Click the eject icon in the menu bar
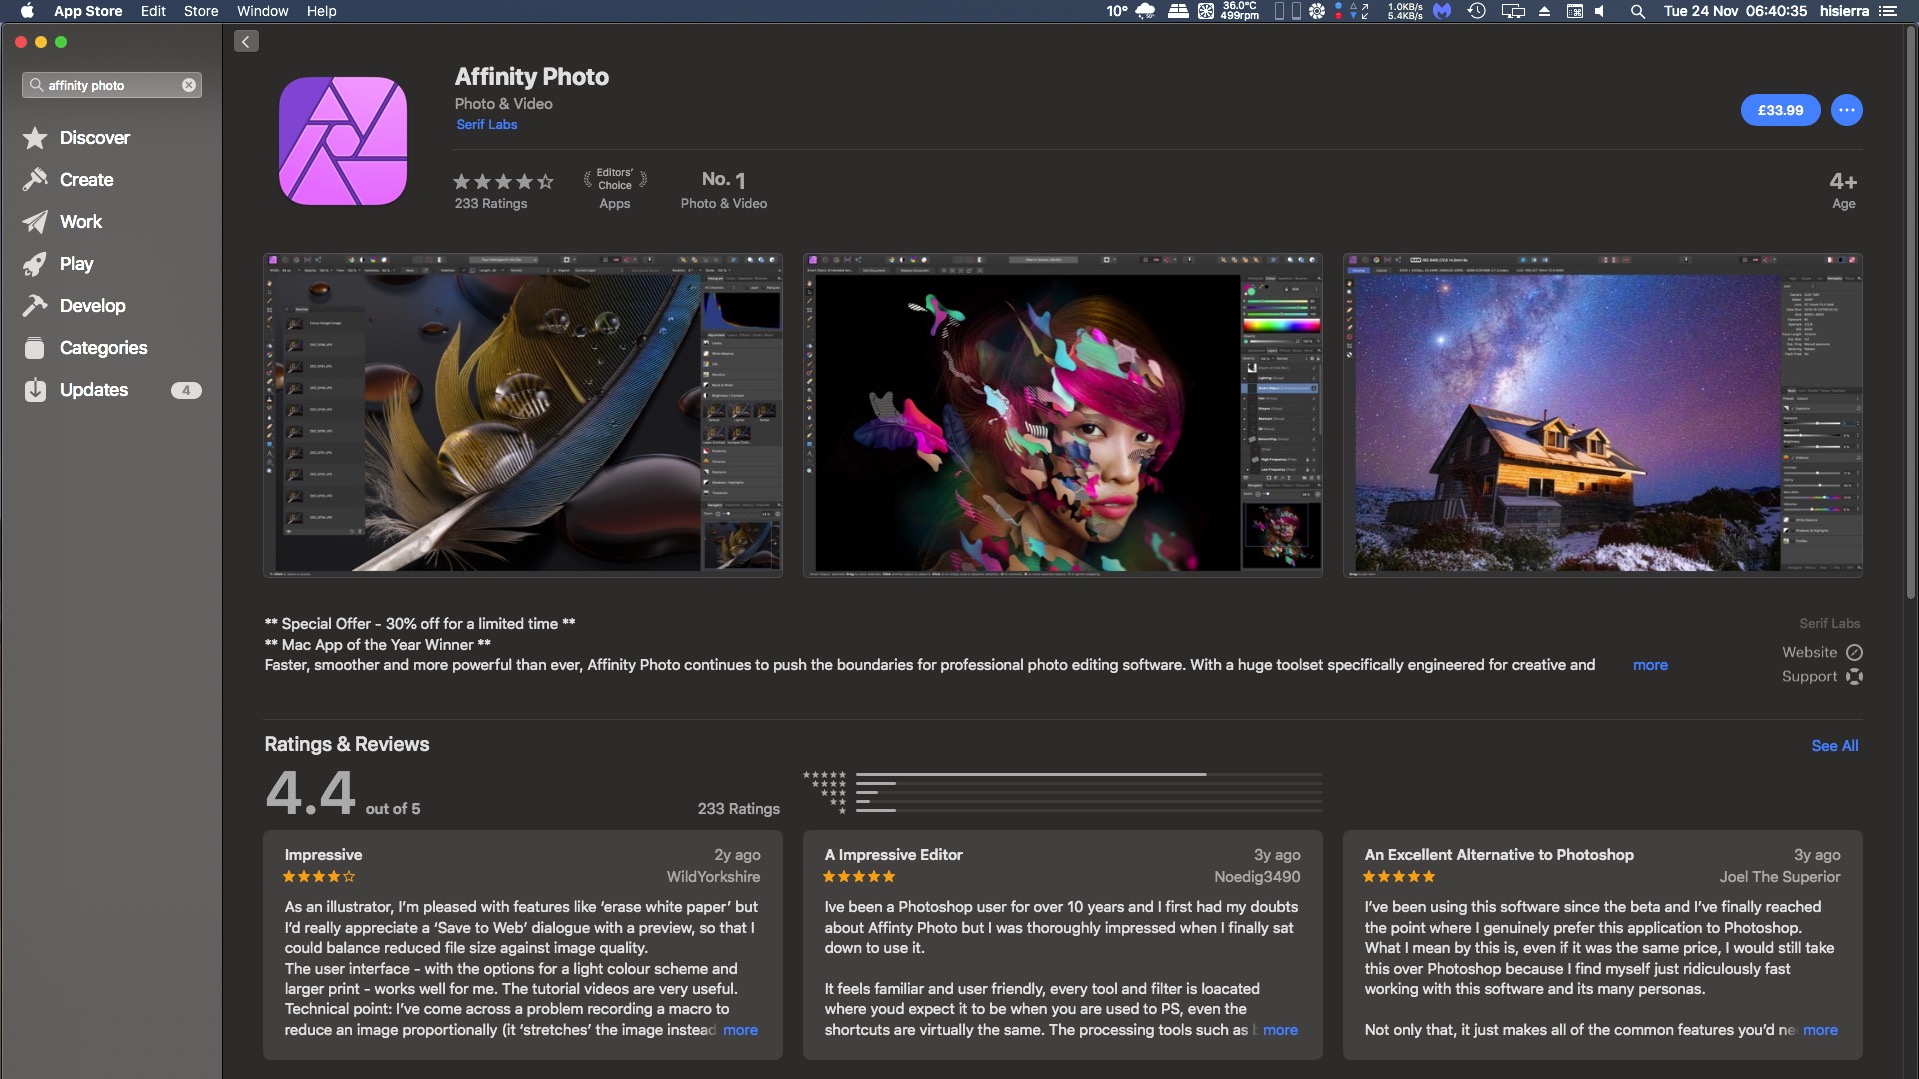 1544,11
